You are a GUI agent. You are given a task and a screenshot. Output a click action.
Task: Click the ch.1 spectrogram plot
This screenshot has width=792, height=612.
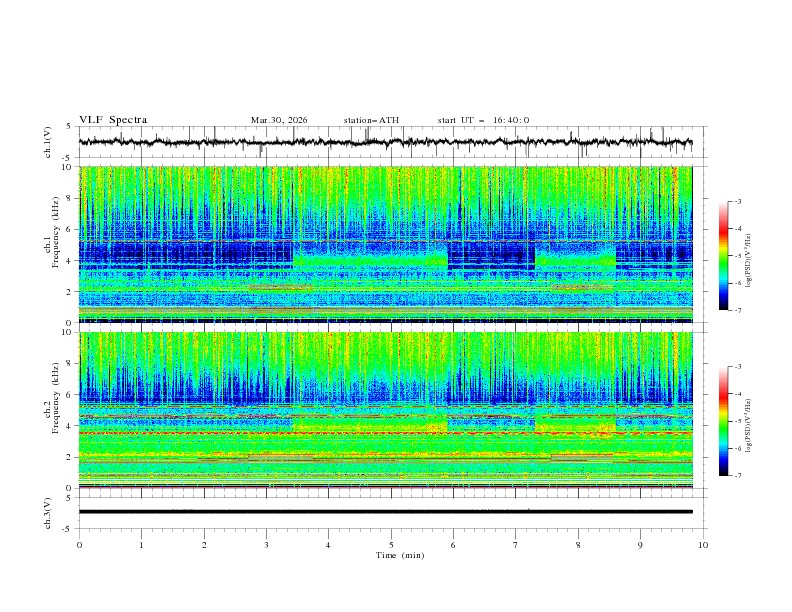tap(385, 244)
